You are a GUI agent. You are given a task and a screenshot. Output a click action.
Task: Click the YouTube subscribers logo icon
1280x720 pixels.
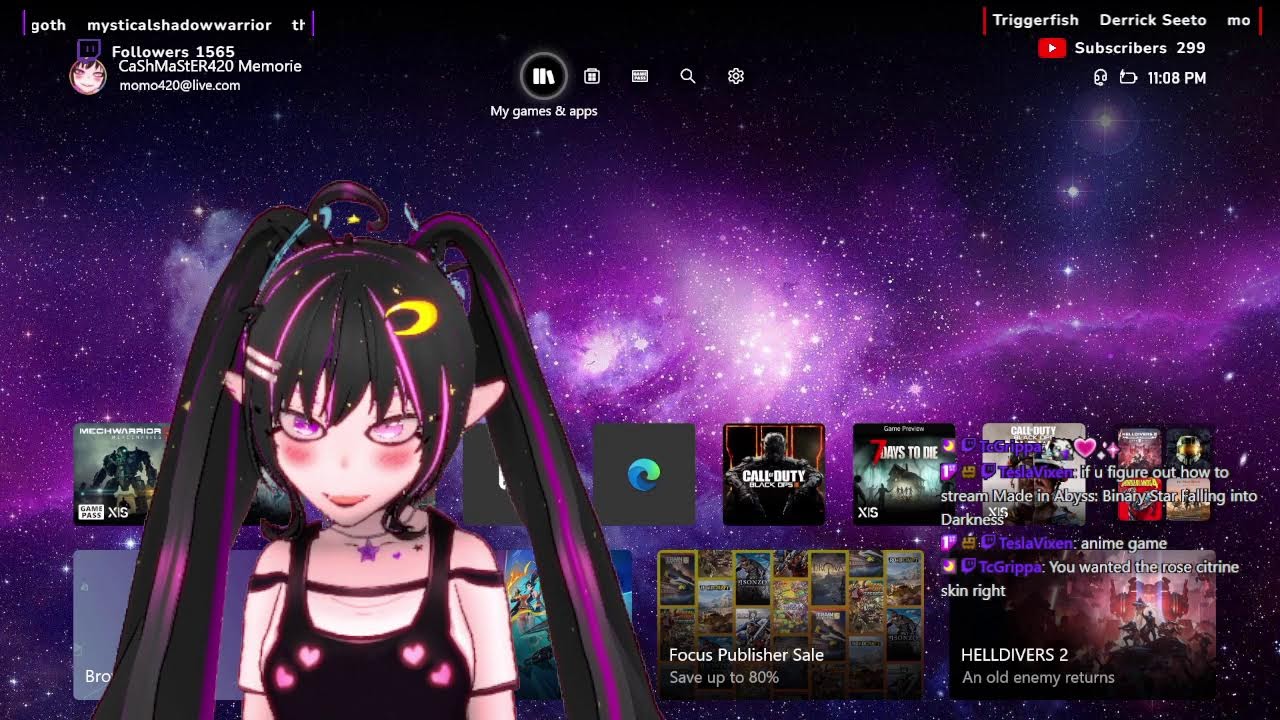1052,48
